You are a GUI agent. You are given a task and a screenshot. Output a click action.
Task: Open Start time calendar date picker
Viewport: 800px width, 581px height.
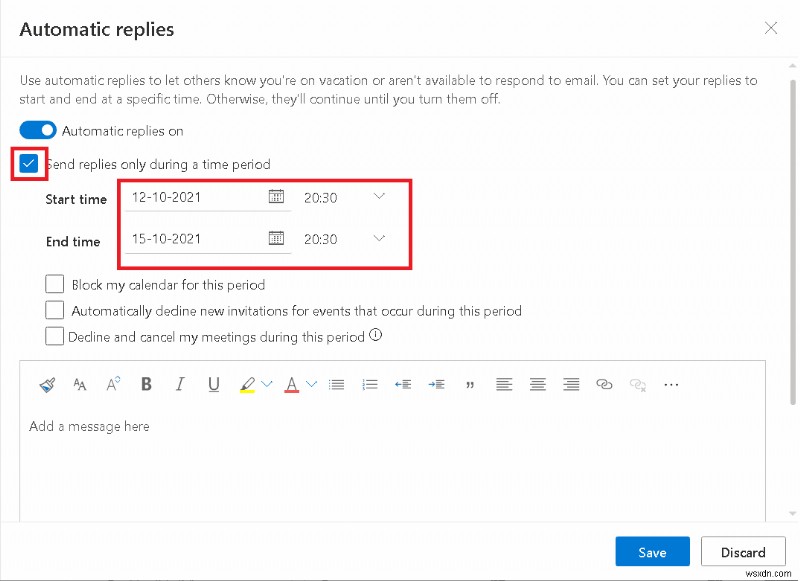point(277,197)
